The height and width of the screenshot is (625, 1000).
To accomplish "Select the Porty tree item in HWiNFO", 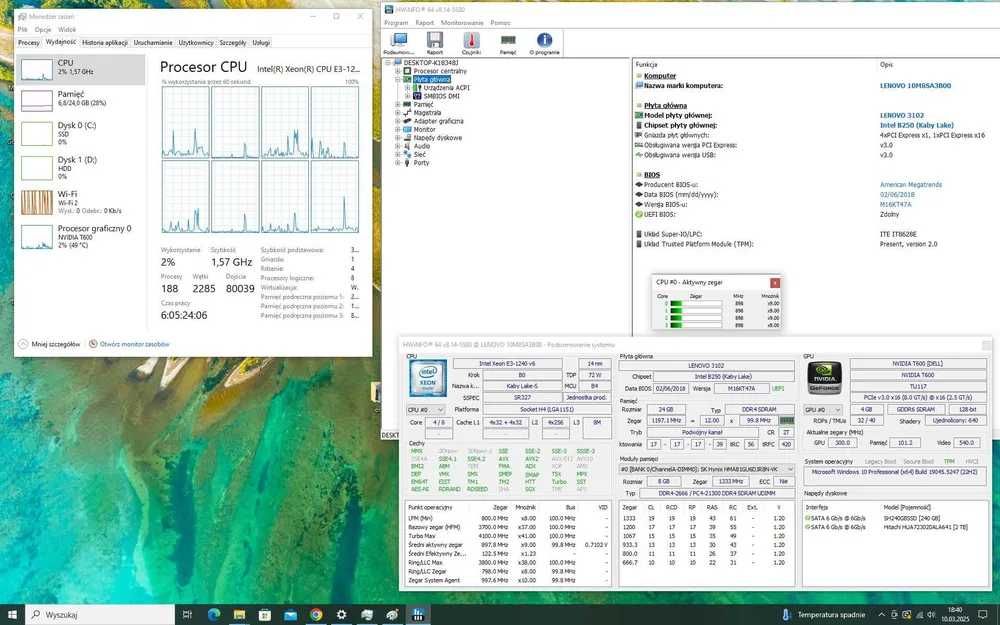I will coord(421,162).
